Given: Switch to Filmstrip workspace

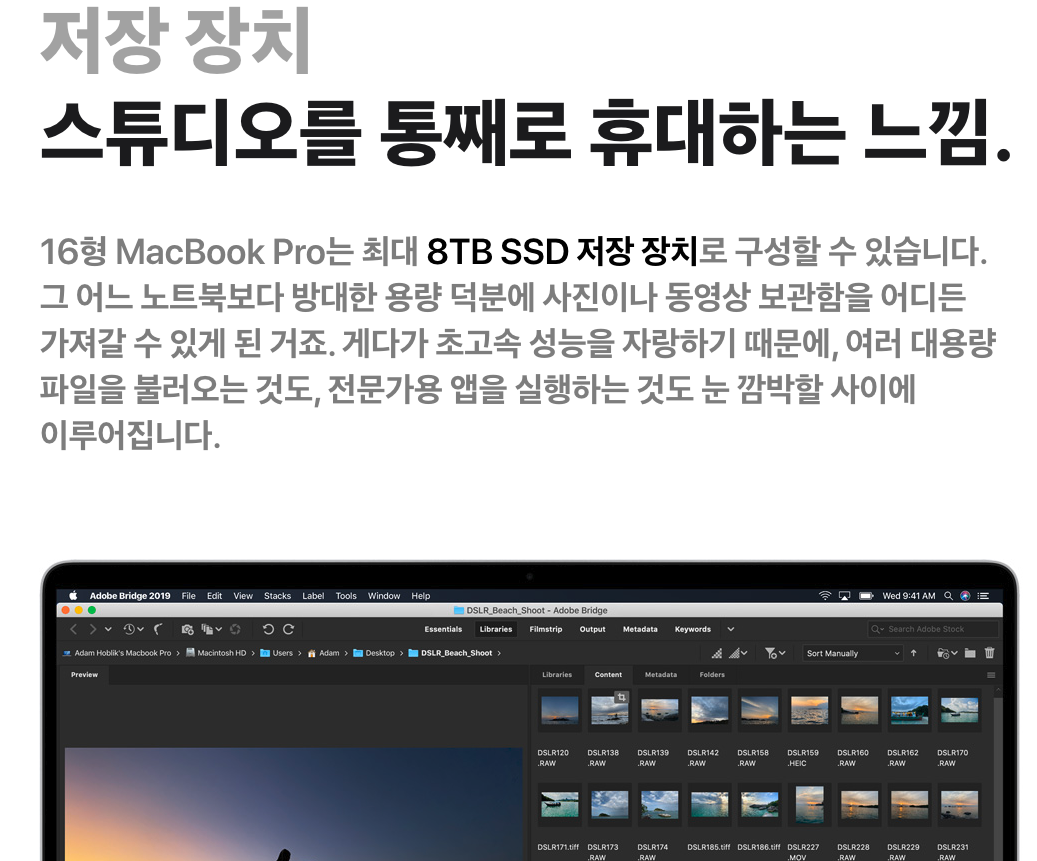Looking at the screenshot, I should pyautogui.click(x=546, y=629).
